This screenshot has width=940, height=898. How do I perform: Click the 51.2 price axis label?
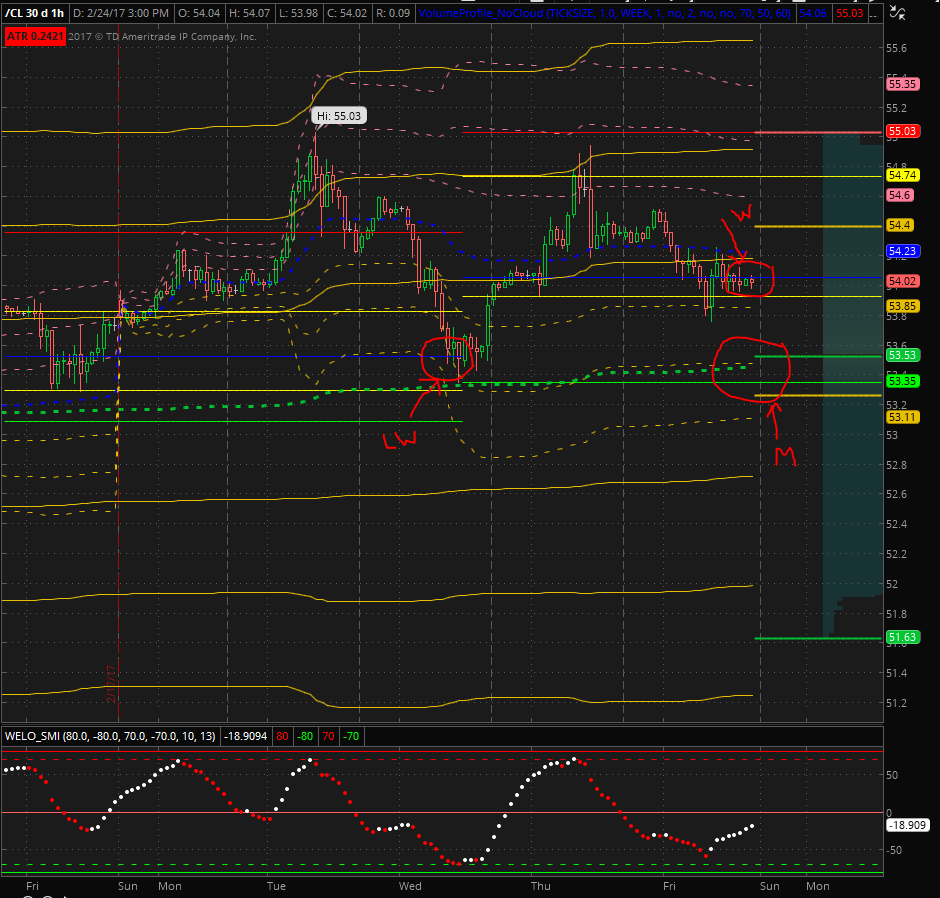[896, 703]
